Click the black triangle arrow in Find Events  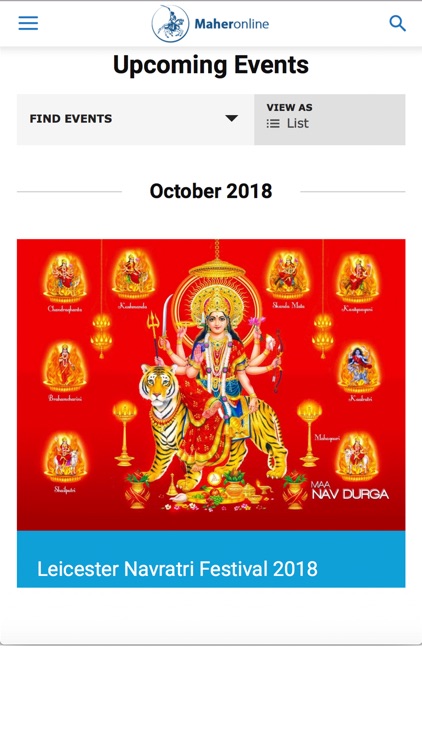[x=232, y=118]
